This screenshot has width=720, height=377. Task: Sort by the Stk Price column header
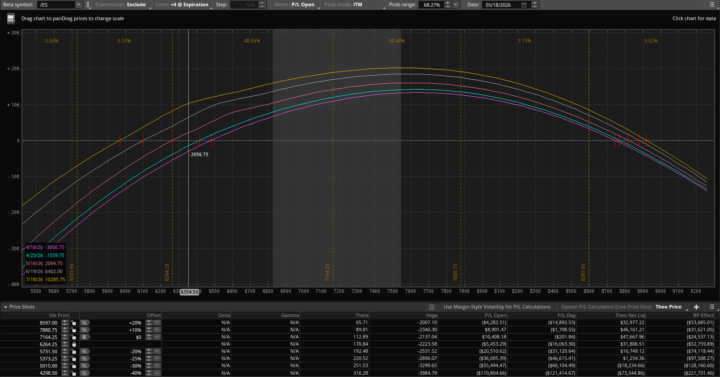pyautogui.click(x=59, y=315)
